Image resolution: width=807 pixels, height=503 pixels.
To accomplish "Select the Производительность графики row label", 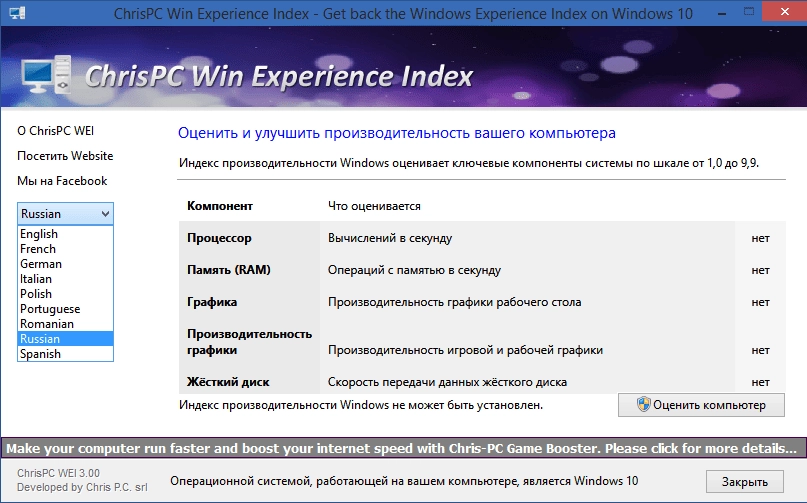I will [x=249, y=342].
